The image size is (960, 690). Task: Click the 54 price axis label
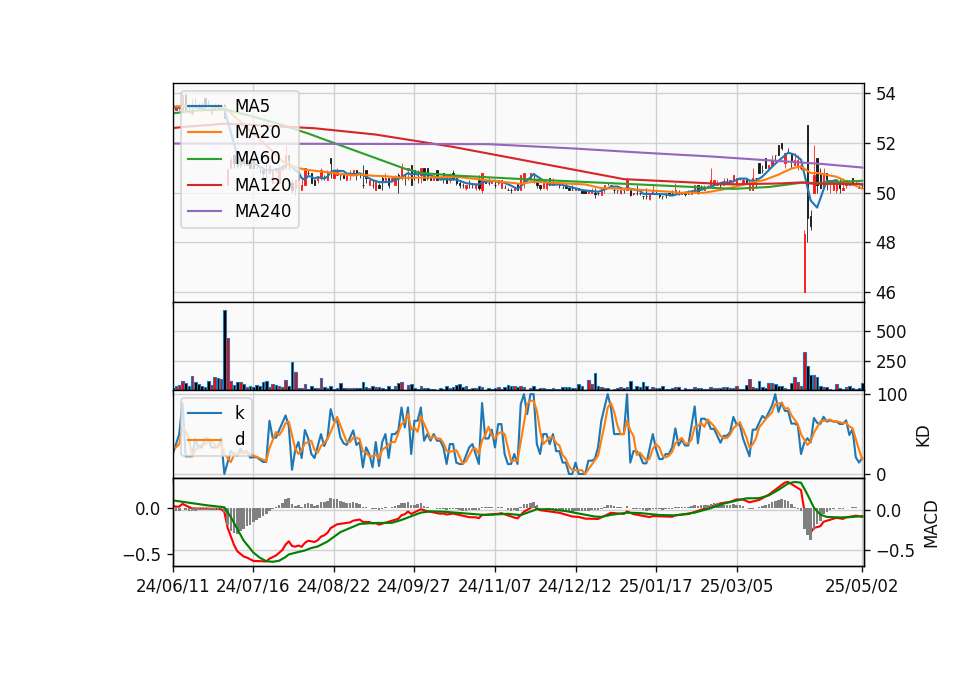pyautogui.click(x=885, y=94)
